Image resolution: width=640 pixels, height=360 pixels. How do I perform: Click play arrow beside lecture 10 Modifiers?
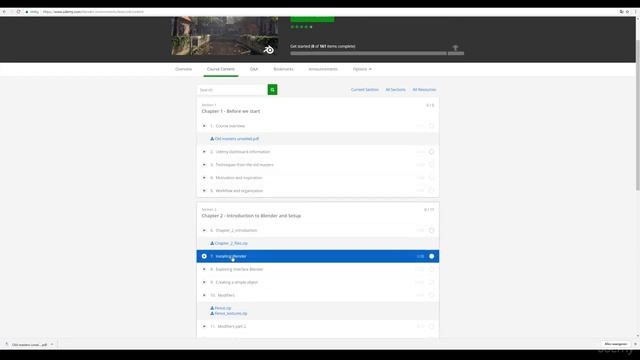204,295
